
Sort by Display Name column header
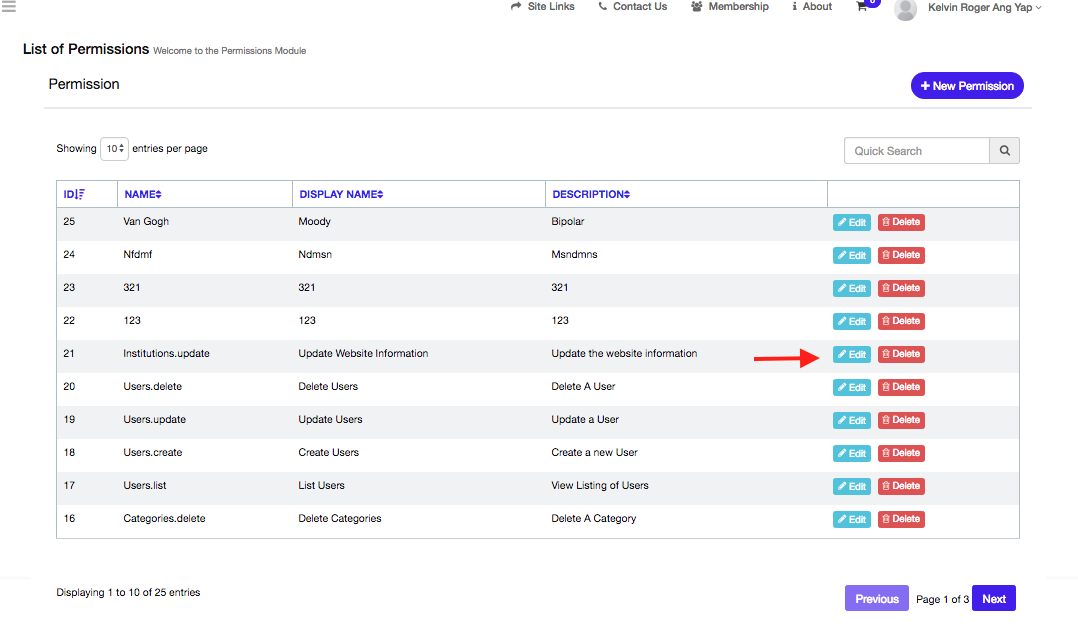341,194
